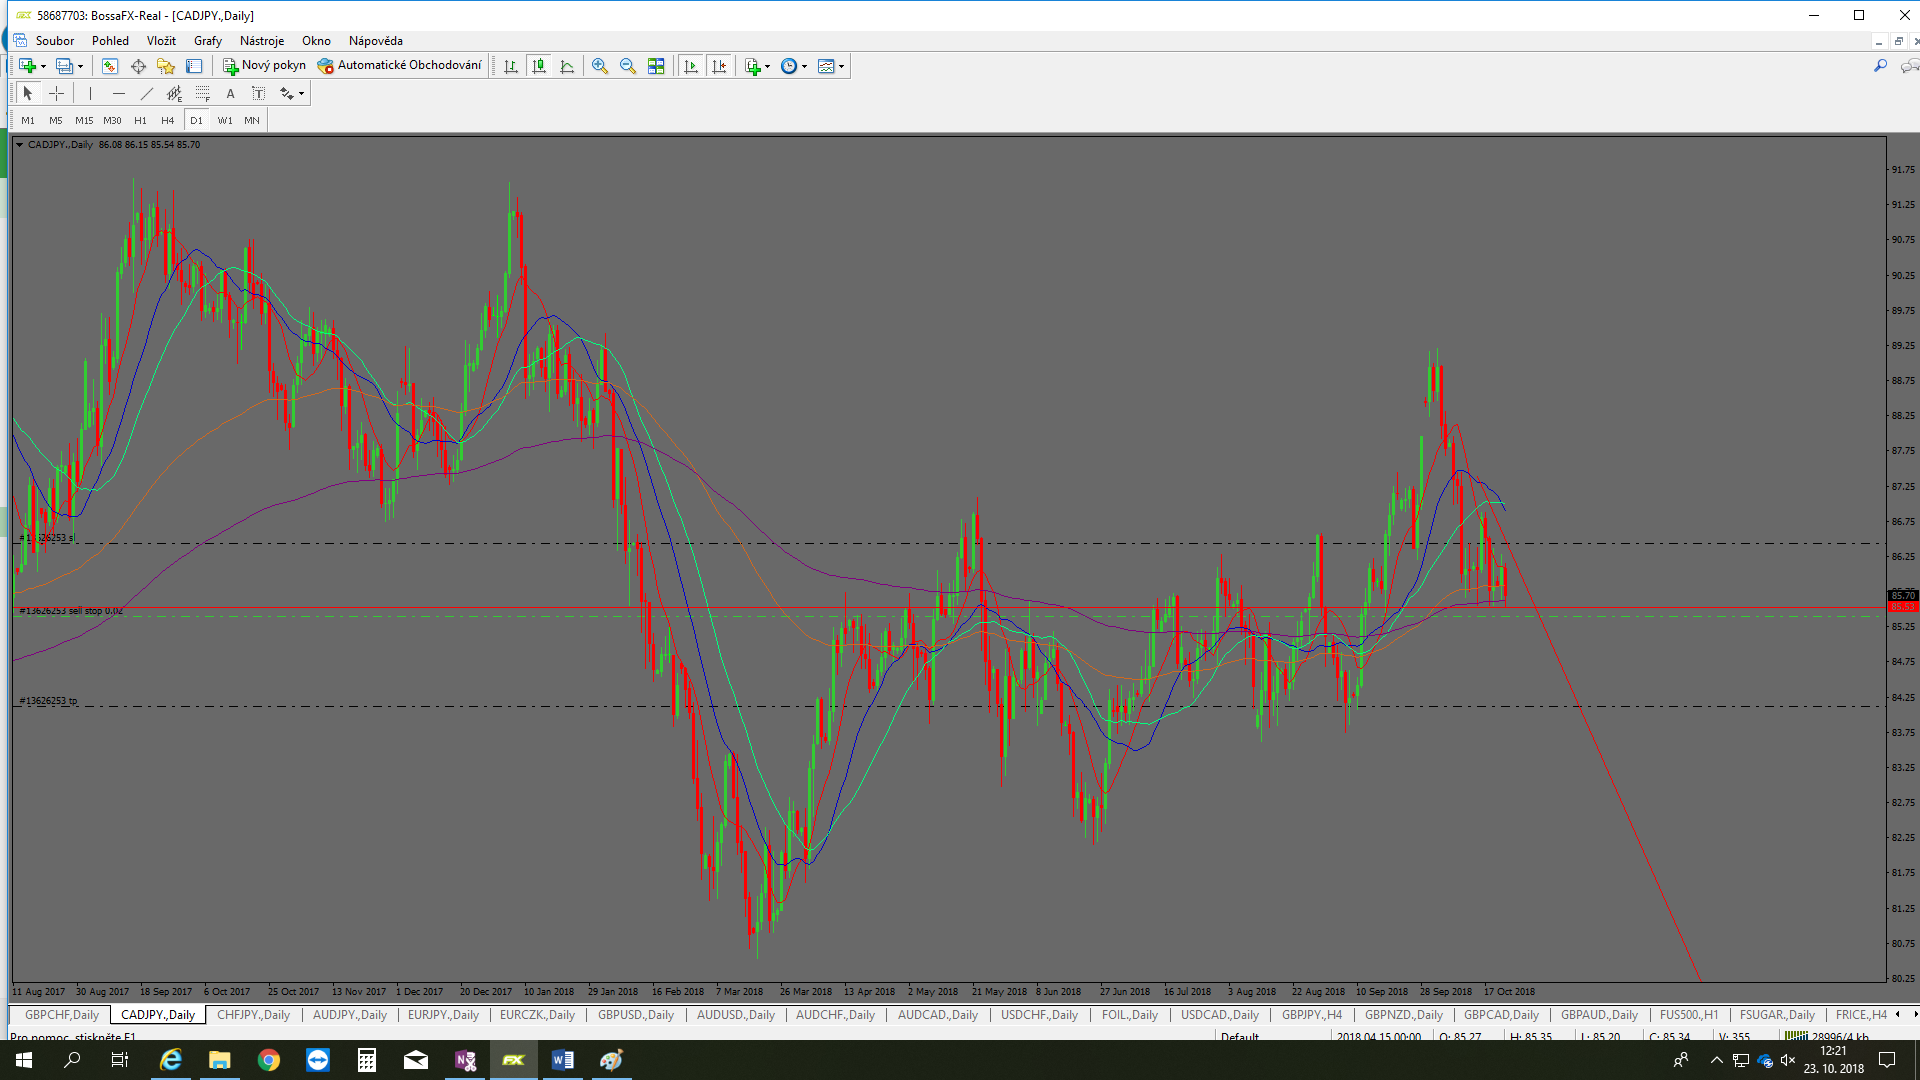Select the Fibonacci retracement tool

pyautogui.click(x=203, y=93)
